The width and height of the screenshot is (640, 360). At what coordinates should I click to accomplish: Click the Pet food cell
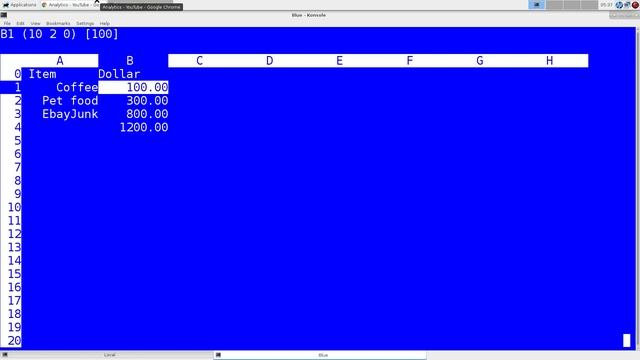[70, 101]
